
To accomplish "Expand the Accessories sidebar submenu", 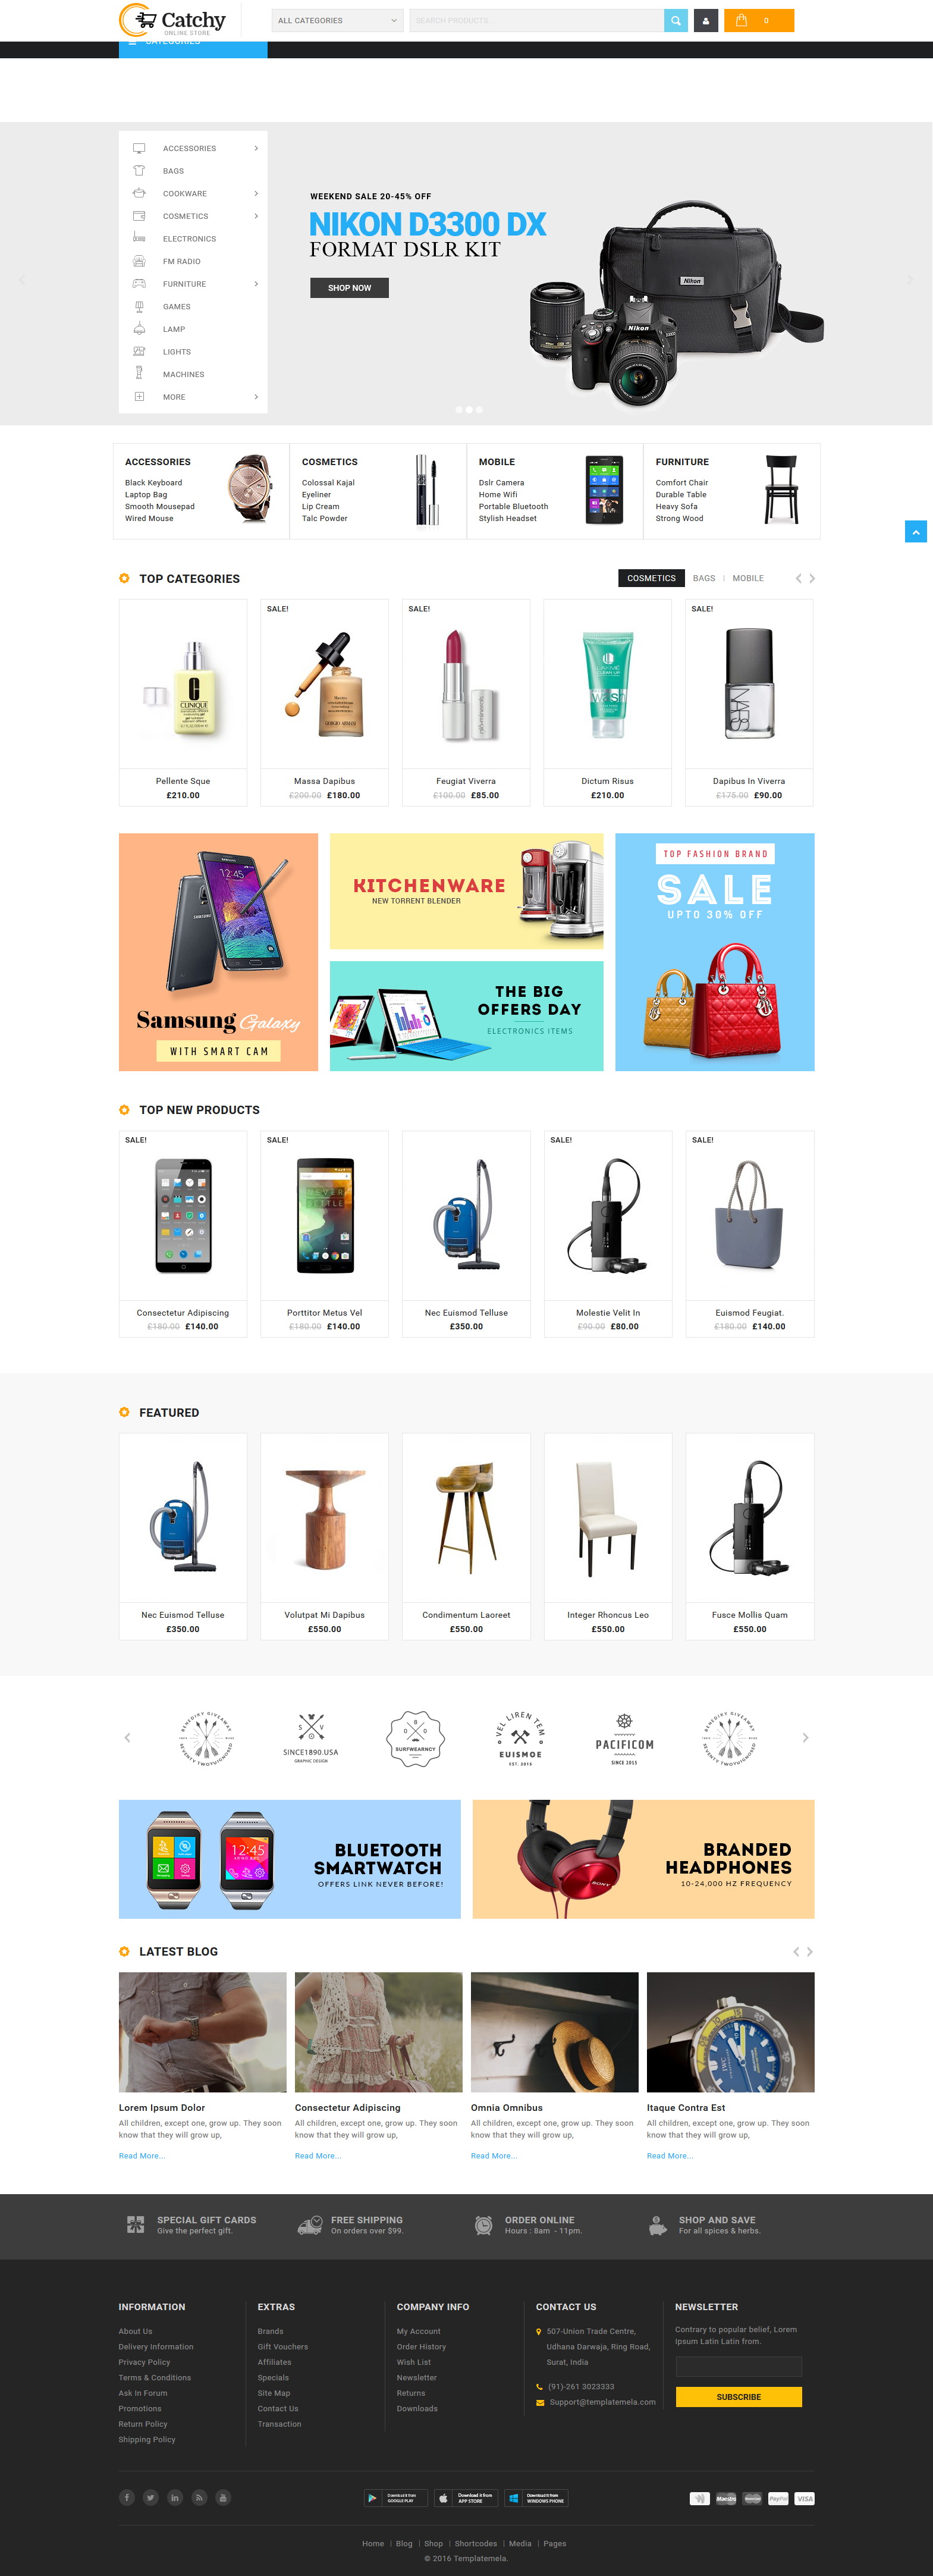I will click(x=256, y=148).
